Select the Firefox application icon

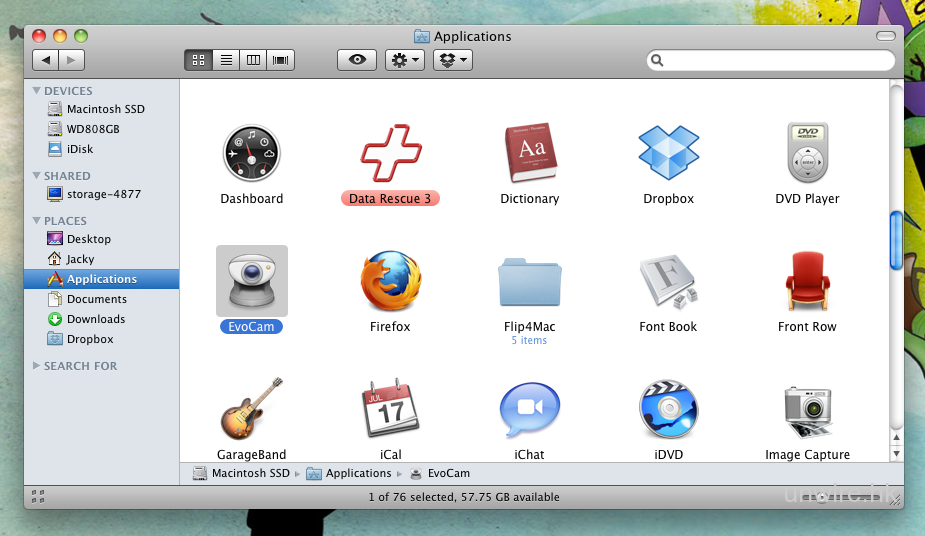coord(390,281)
